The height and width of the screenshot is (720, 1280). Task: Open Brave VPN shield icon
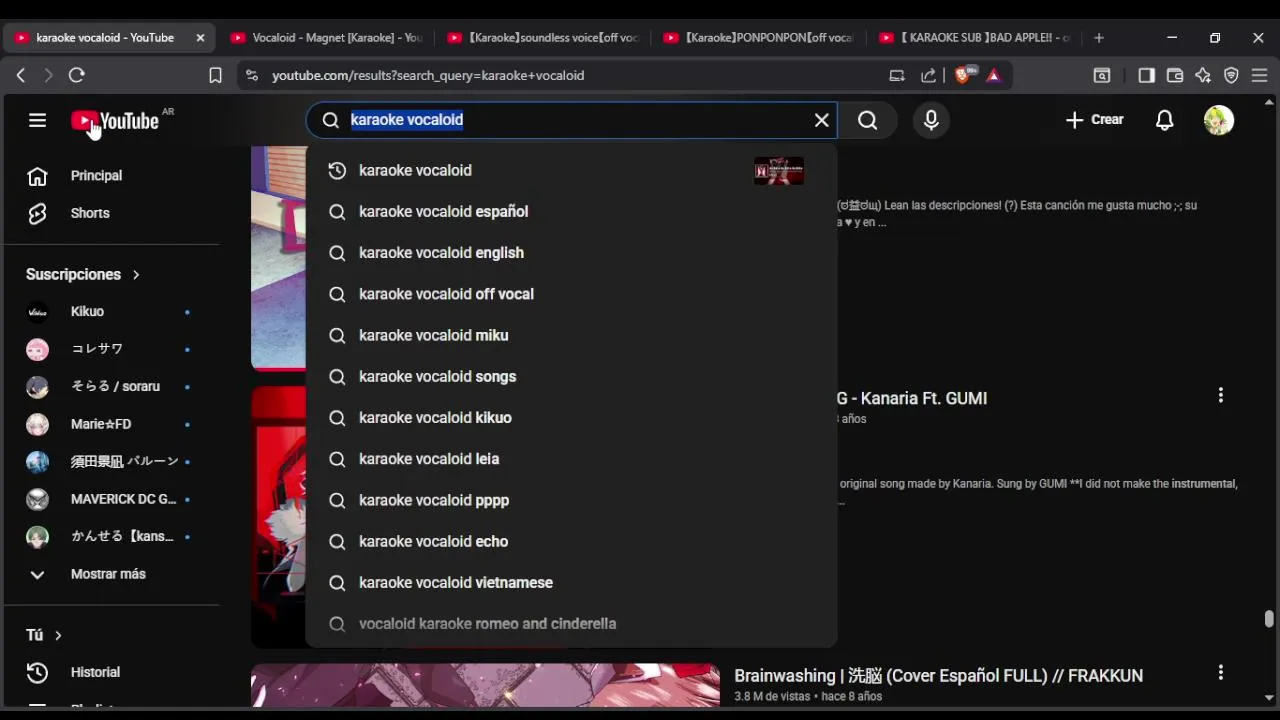tap(1232, 75)
